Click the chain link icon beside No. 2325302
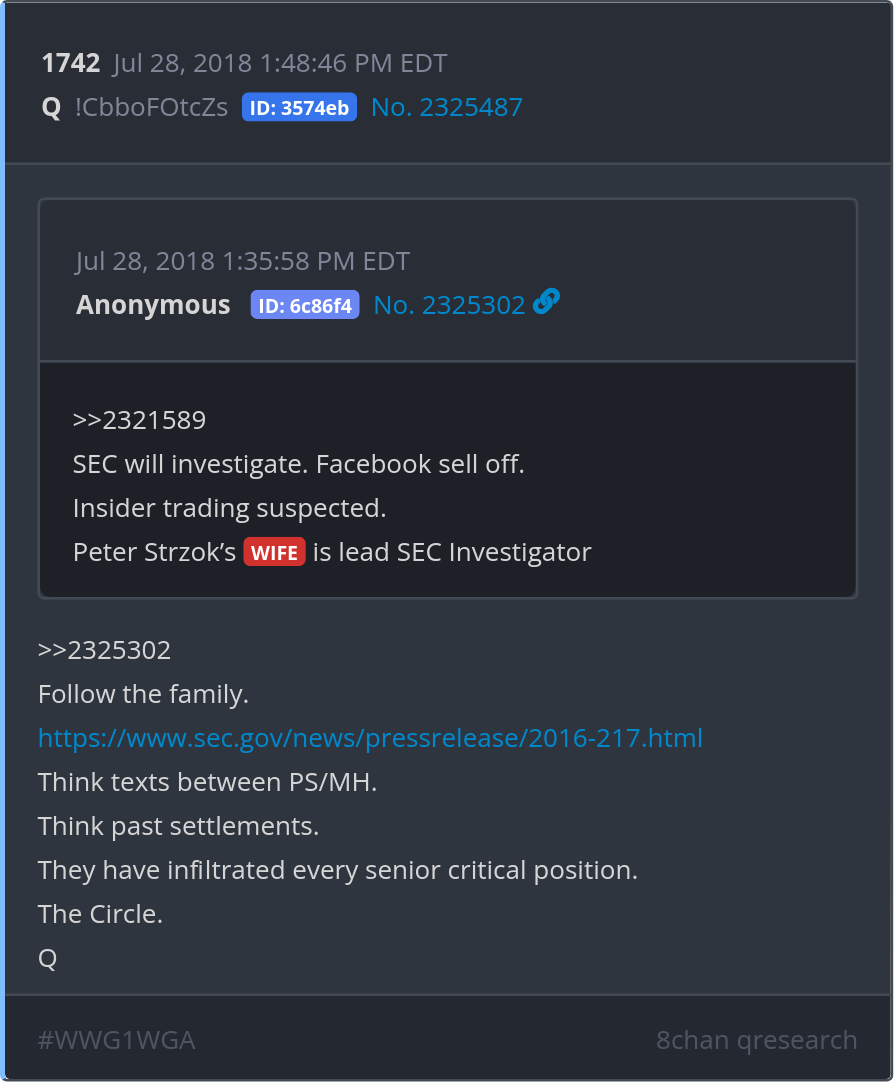This screenshot has width=894, height=1082. click(x=546, y=302)
